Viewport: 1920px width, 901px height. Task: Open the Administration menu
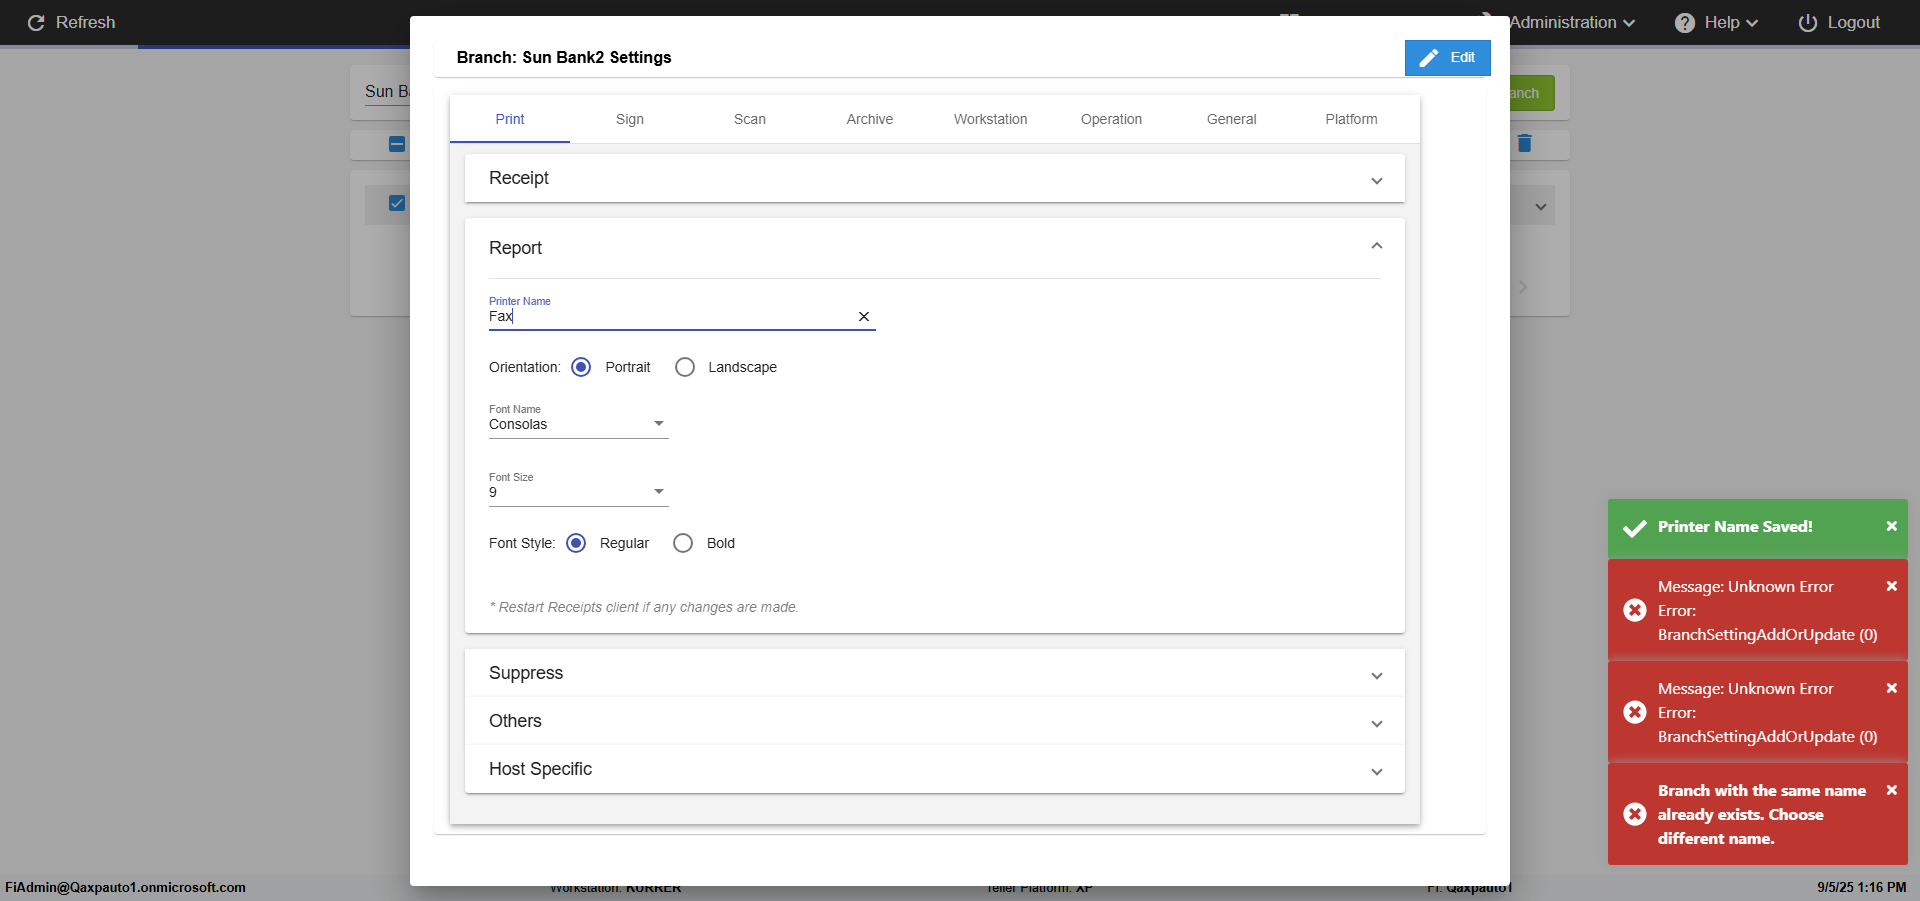click(1571, 23)
